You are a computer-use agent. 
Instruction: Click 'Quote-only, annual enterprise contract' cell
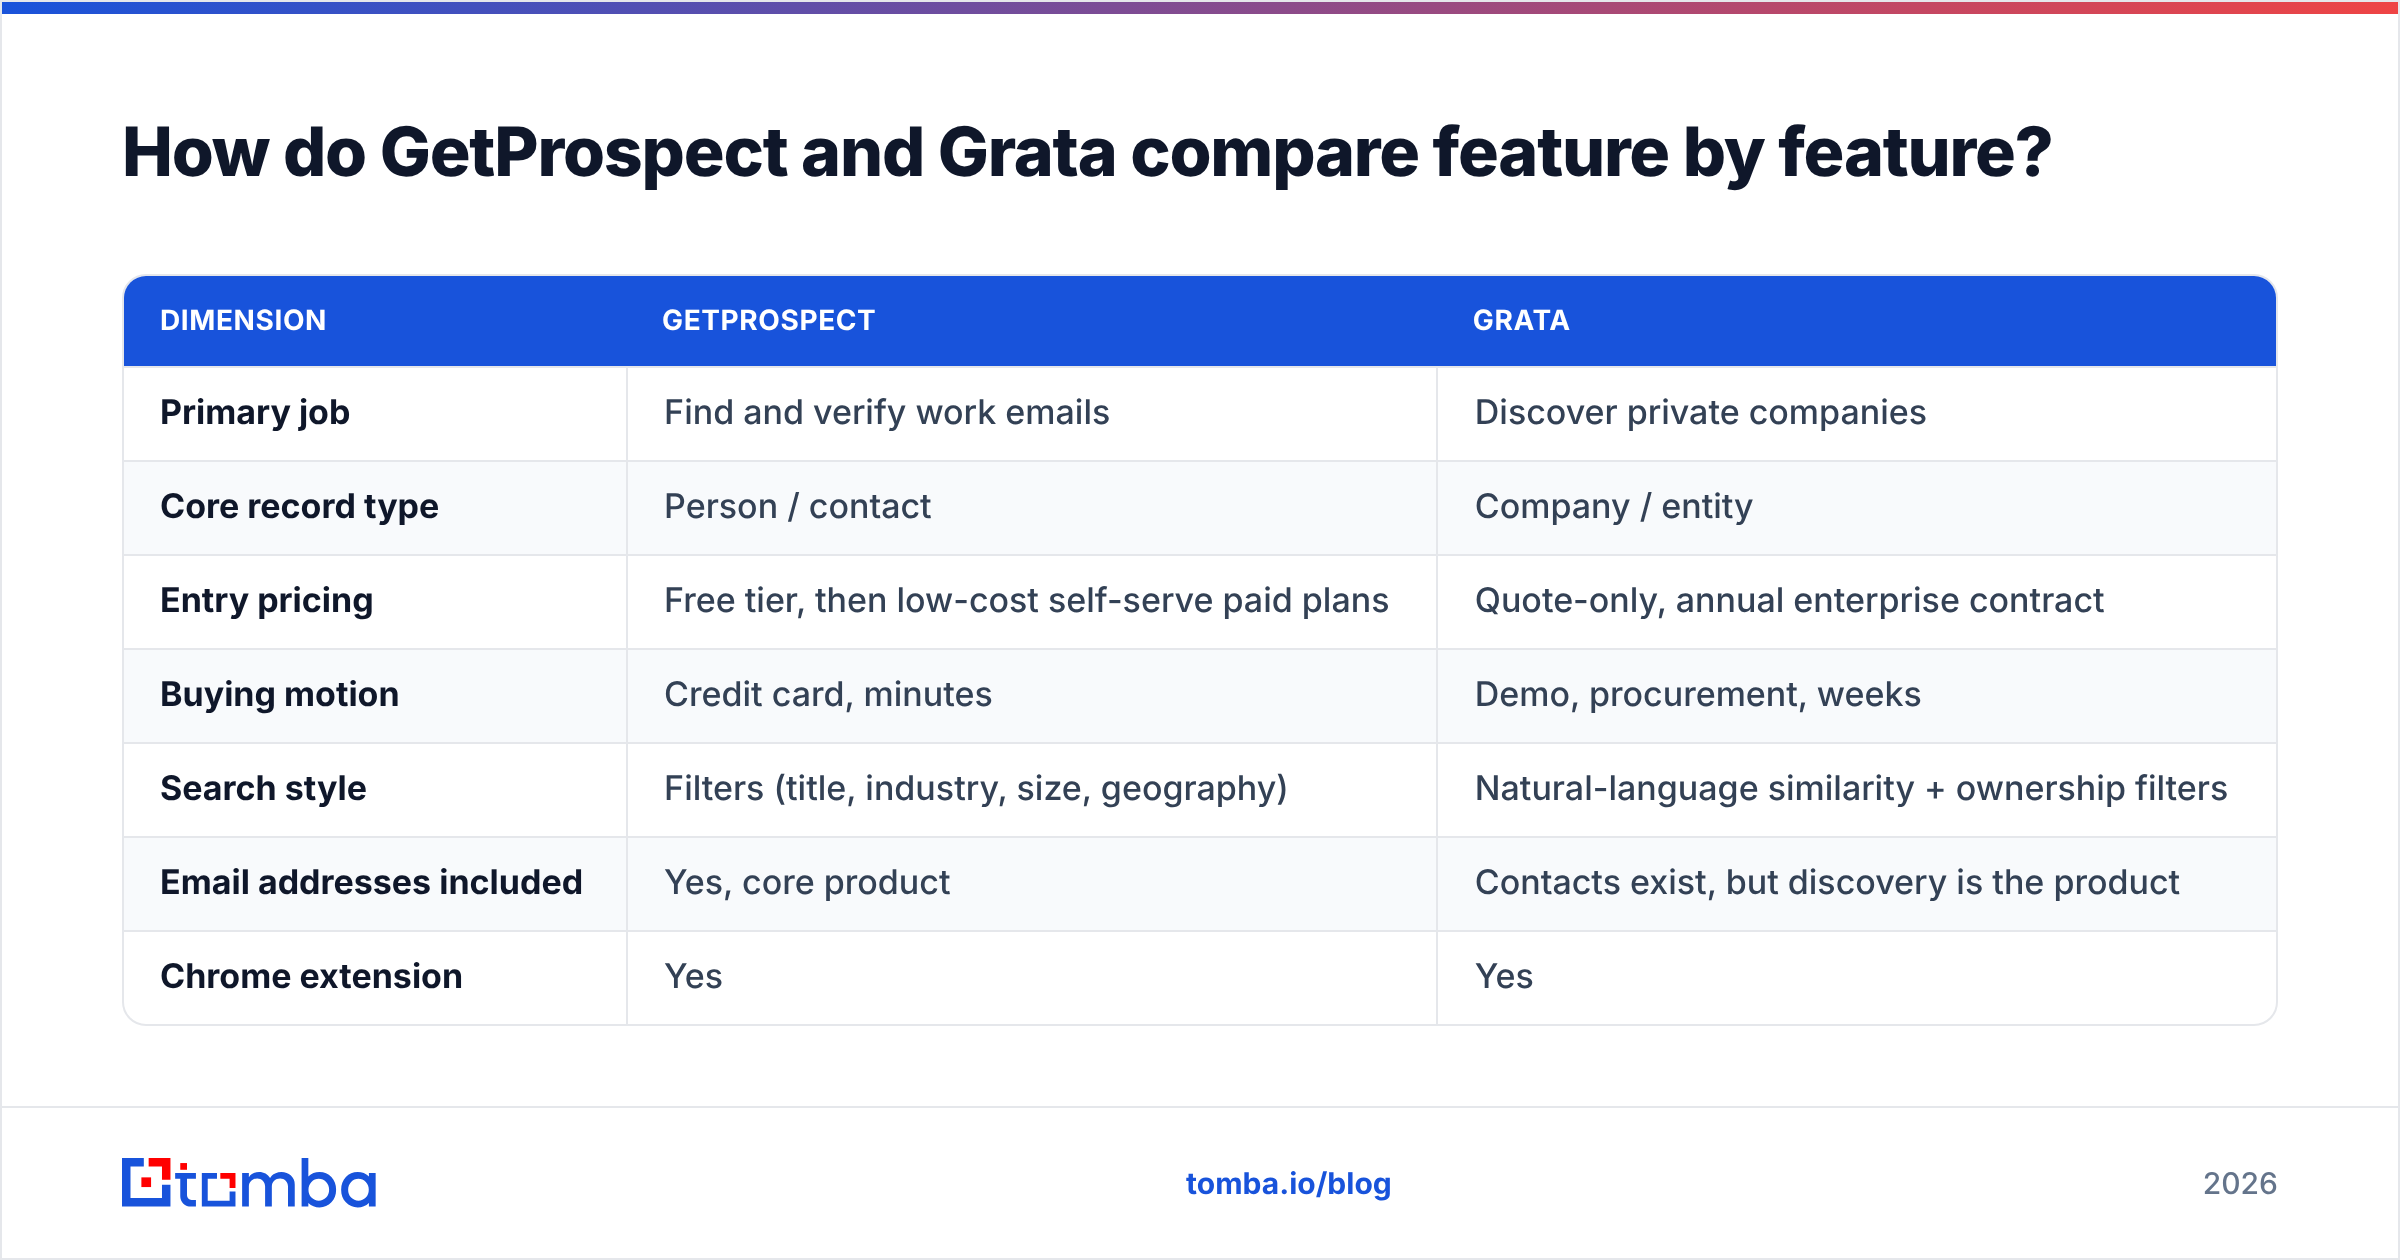(1789, 601)
